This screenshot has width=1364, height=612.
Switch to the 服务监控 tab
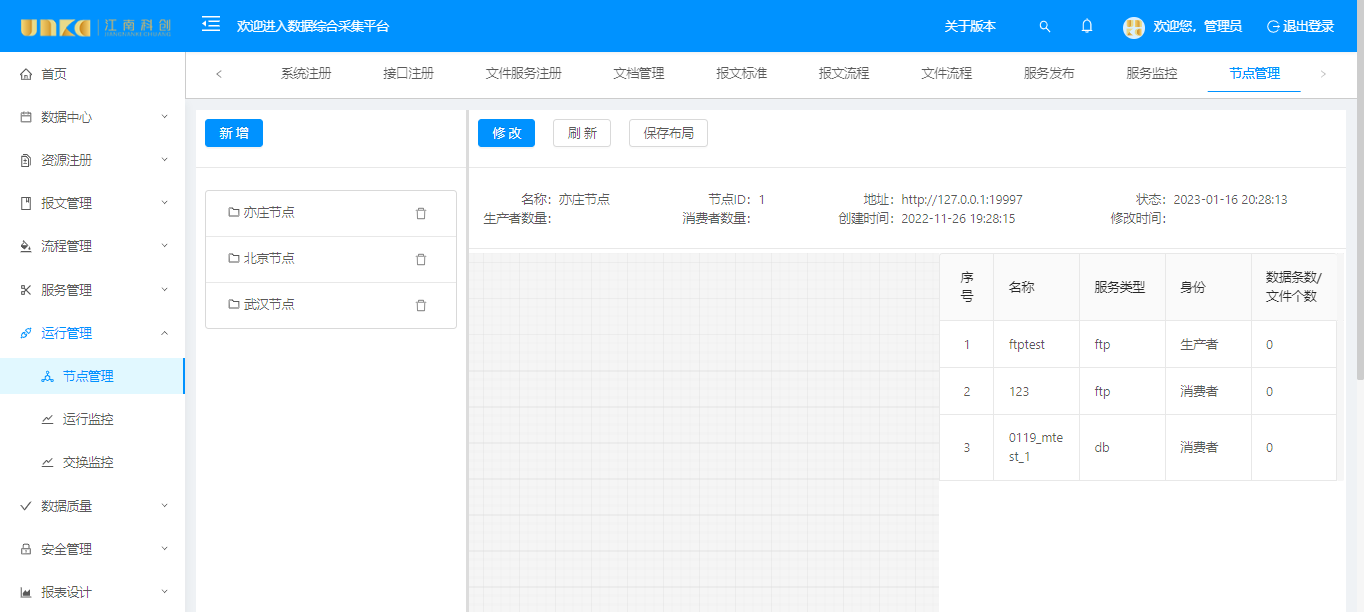(x=1151, y=73)
